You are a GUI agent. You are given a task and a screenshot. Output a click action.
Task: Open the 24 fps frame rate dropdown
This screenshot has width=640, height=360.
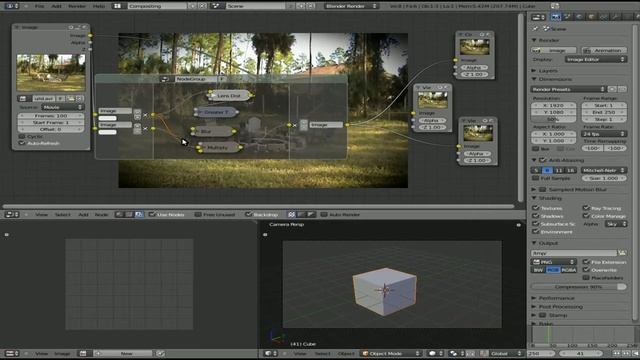pyautogui.click(x=604, y=133)
